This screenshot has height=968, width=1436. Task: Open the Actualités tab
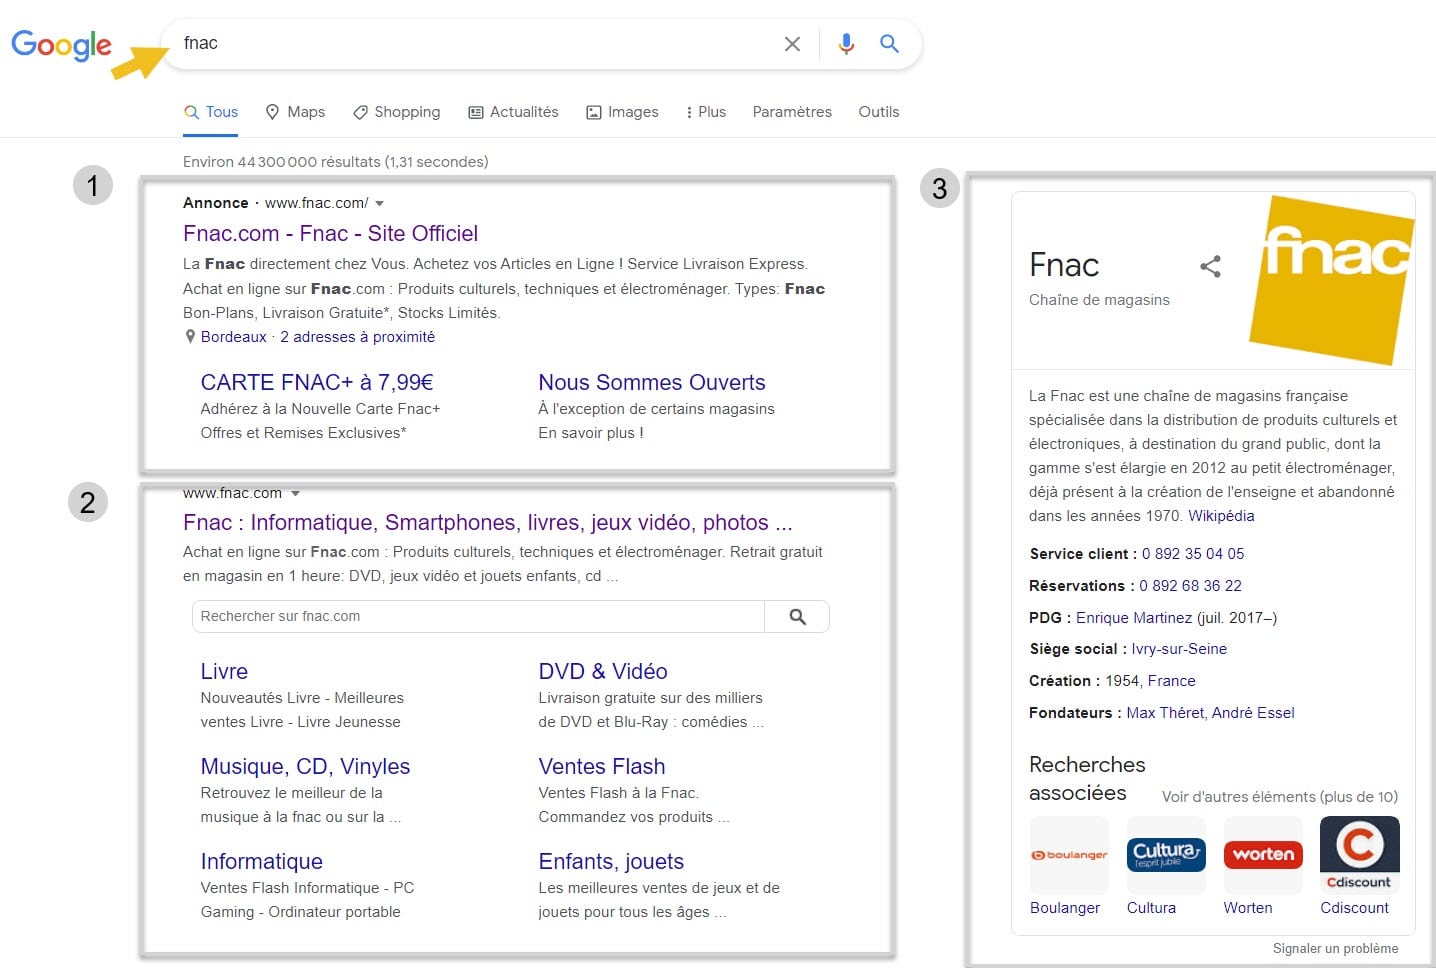point(513,112)
